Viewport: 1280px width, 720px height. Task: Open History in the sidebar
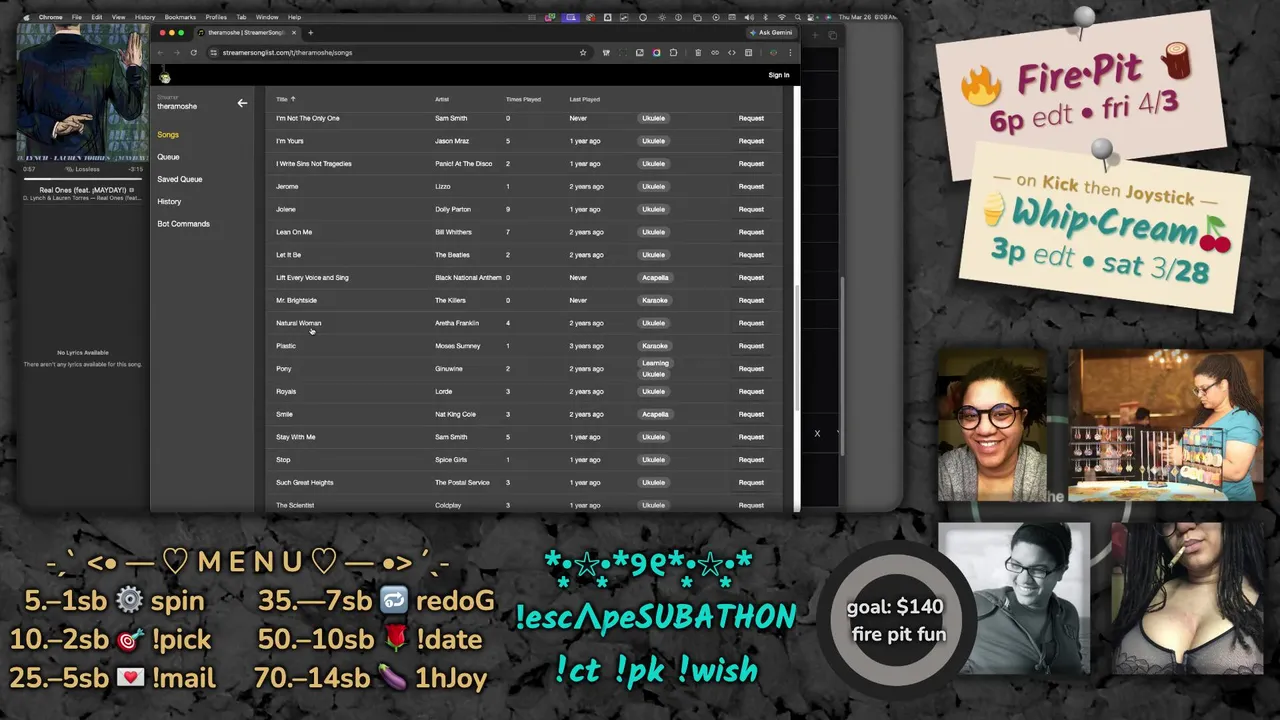(x=169, y=201)
